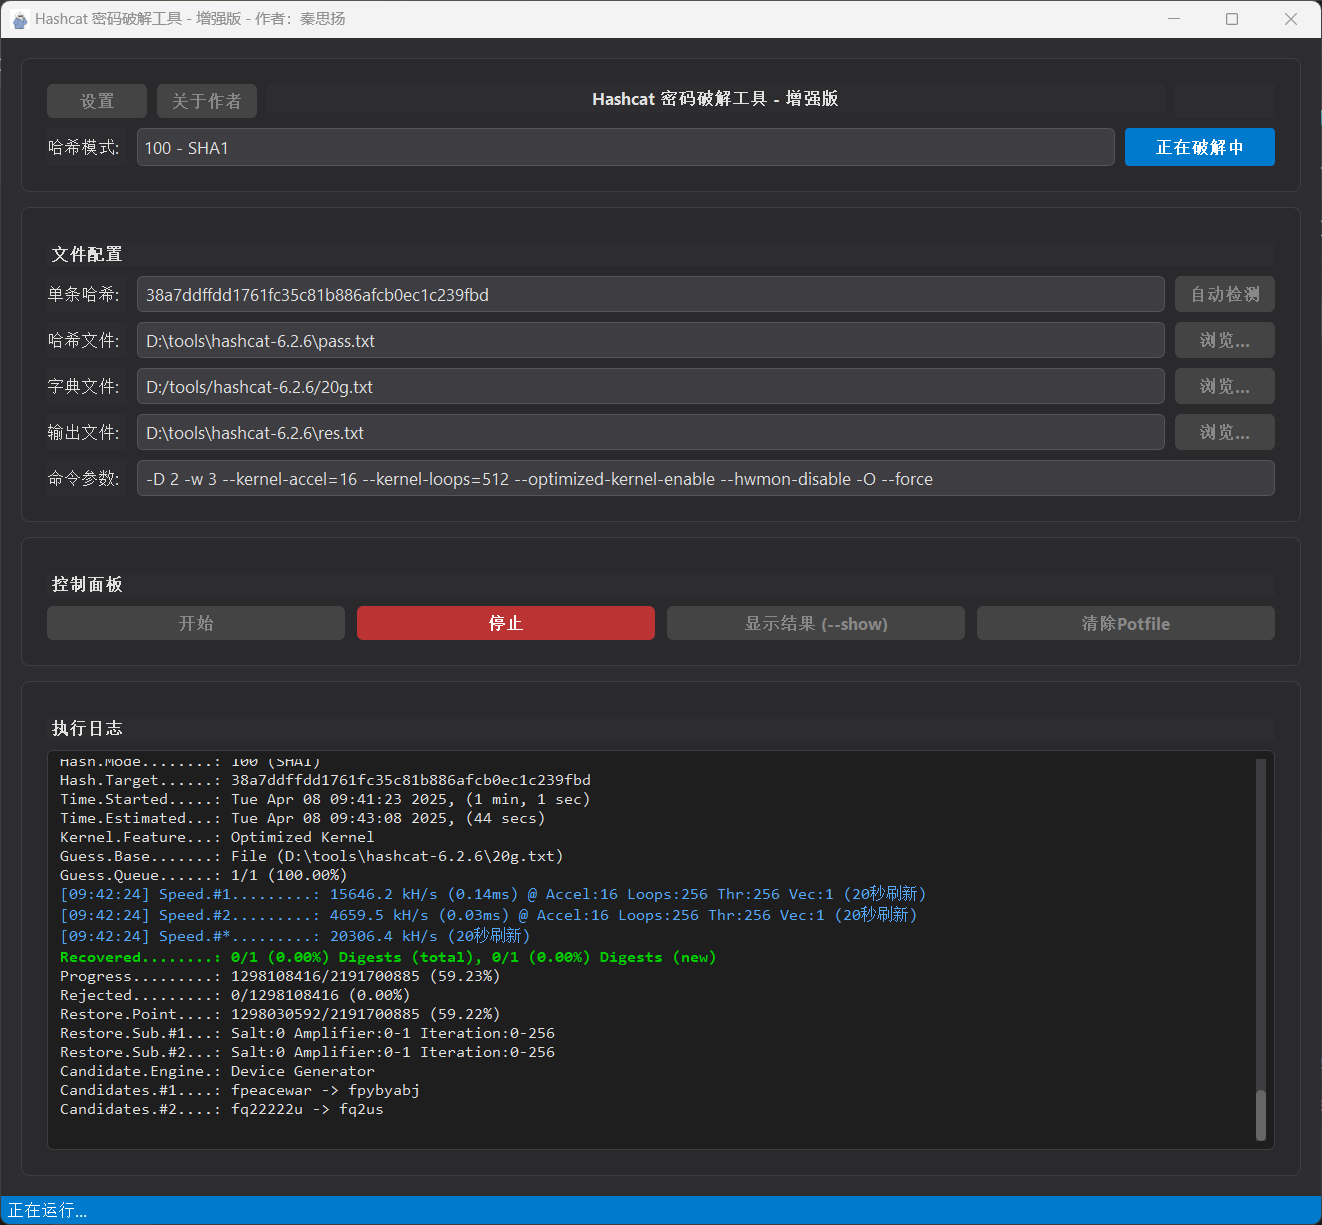Viewport: 1322px width, 1225px height.
Task: Focus the 单条哈希 single hash input field
Action: [651, 294]
